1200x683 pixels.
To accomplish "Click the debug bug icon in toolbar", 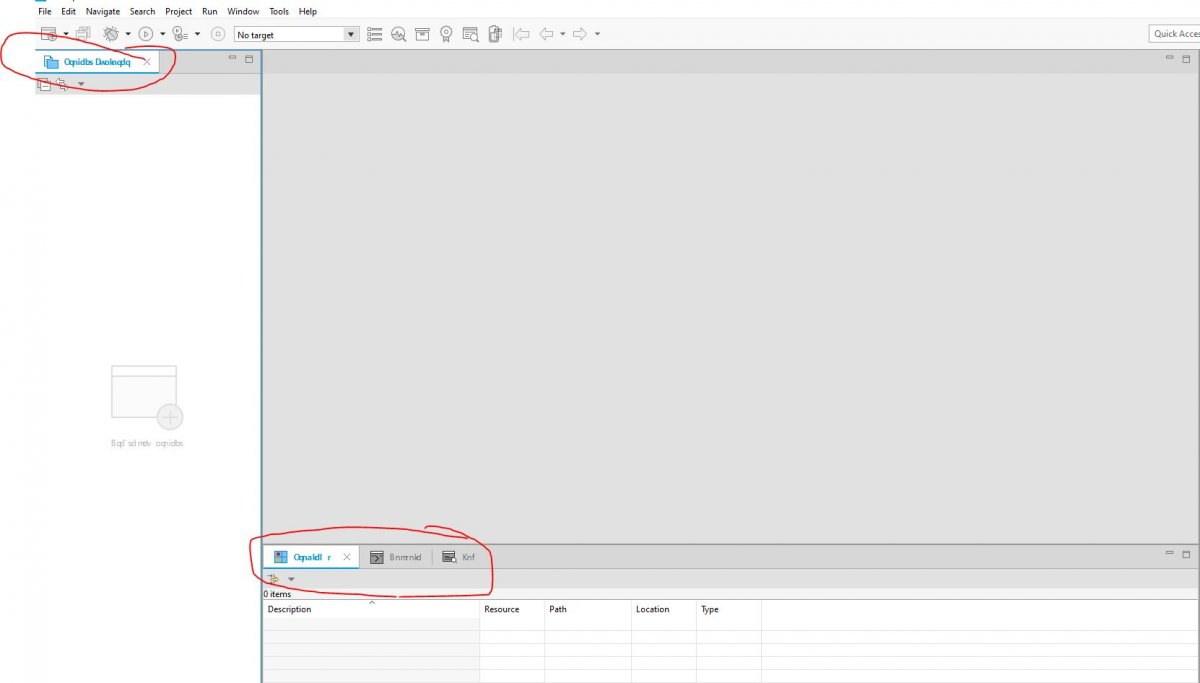I will click(111, 34).
